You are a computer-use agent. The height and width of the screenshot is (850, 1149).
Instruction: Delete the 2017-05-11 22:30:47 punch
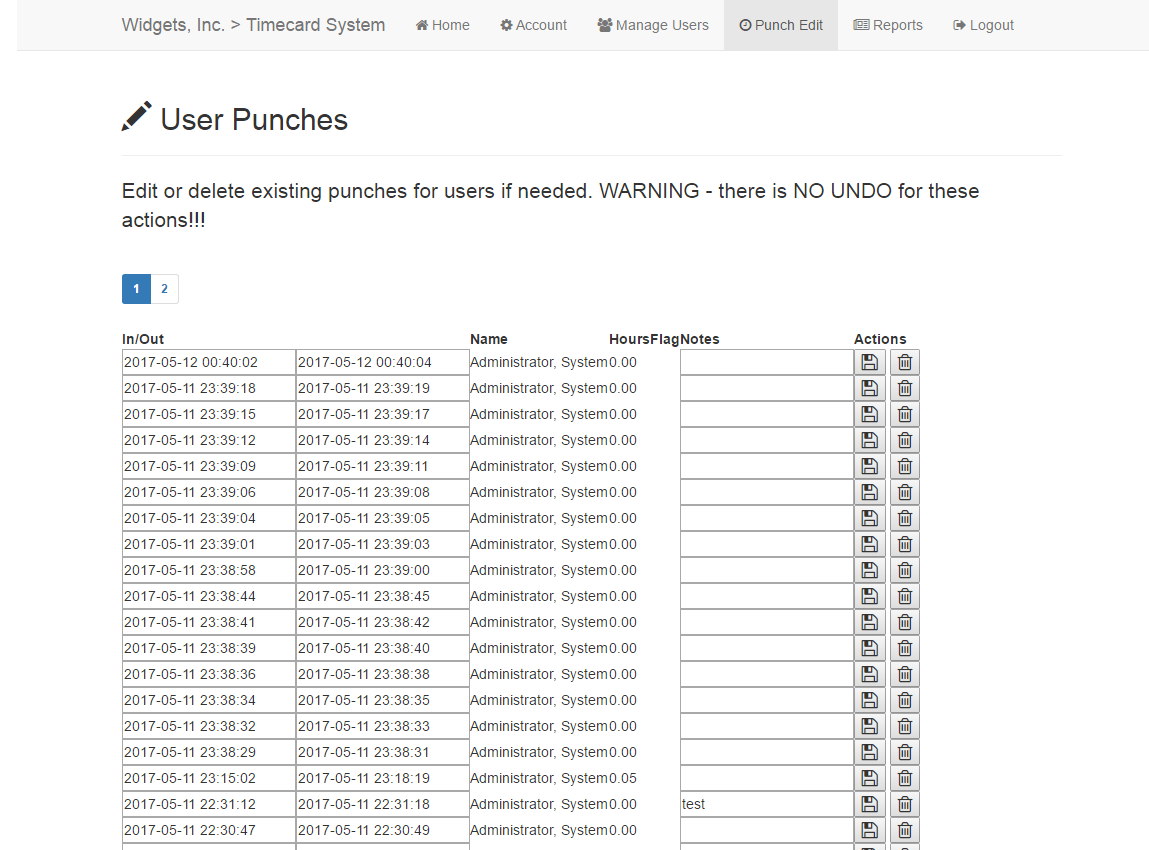904,830
